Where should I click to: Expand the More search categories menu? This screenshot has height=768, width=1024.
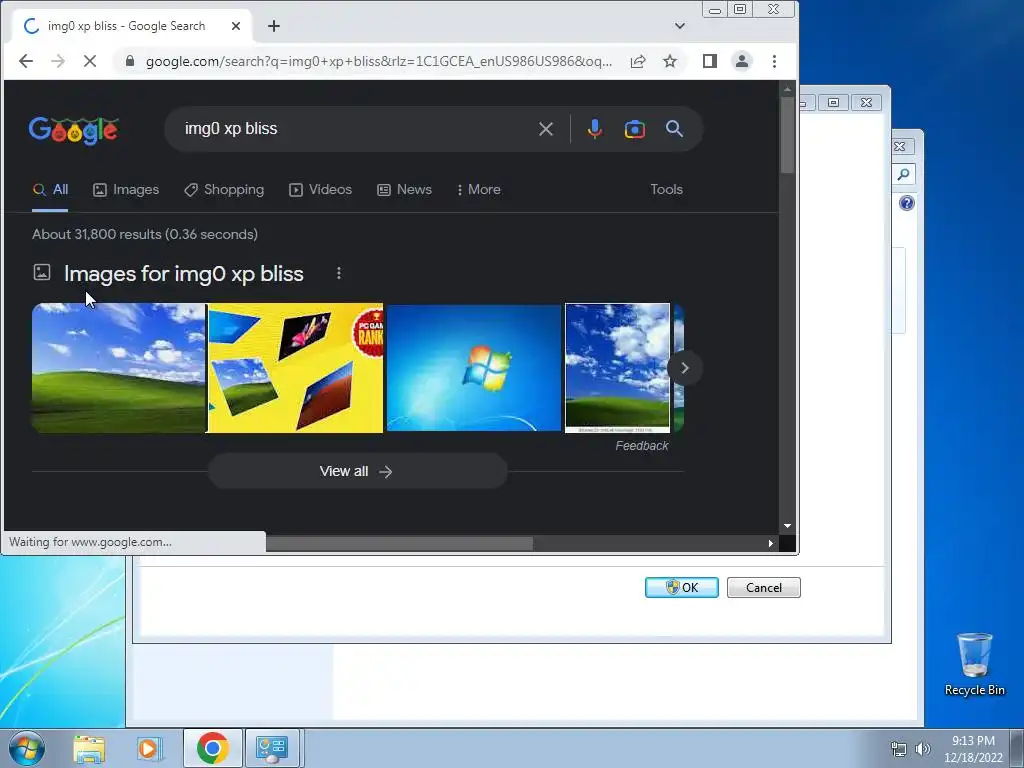pyautogui.click(x=479, y=189)
